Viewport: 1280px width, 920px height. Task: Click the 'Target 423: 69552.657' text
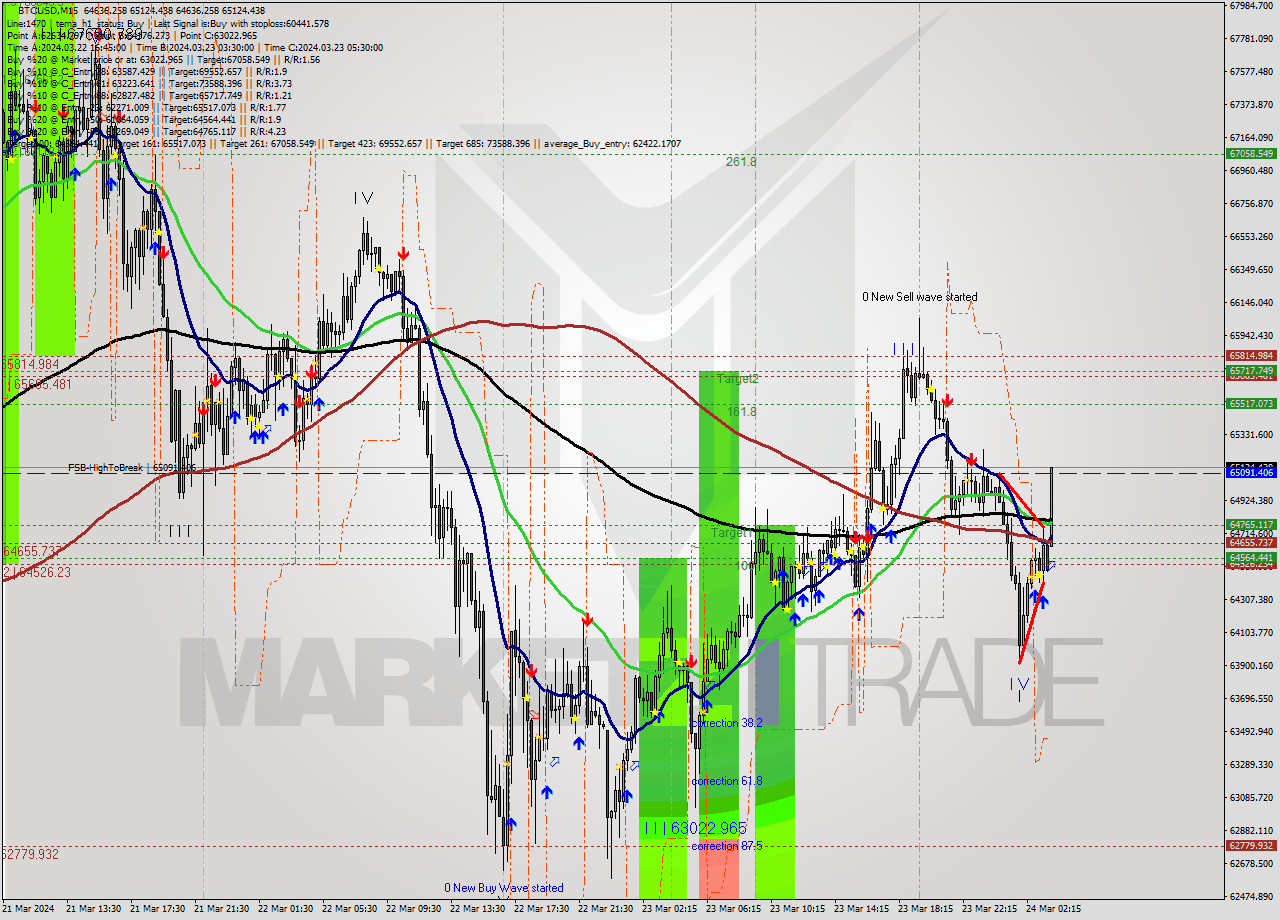coord(375,144)
